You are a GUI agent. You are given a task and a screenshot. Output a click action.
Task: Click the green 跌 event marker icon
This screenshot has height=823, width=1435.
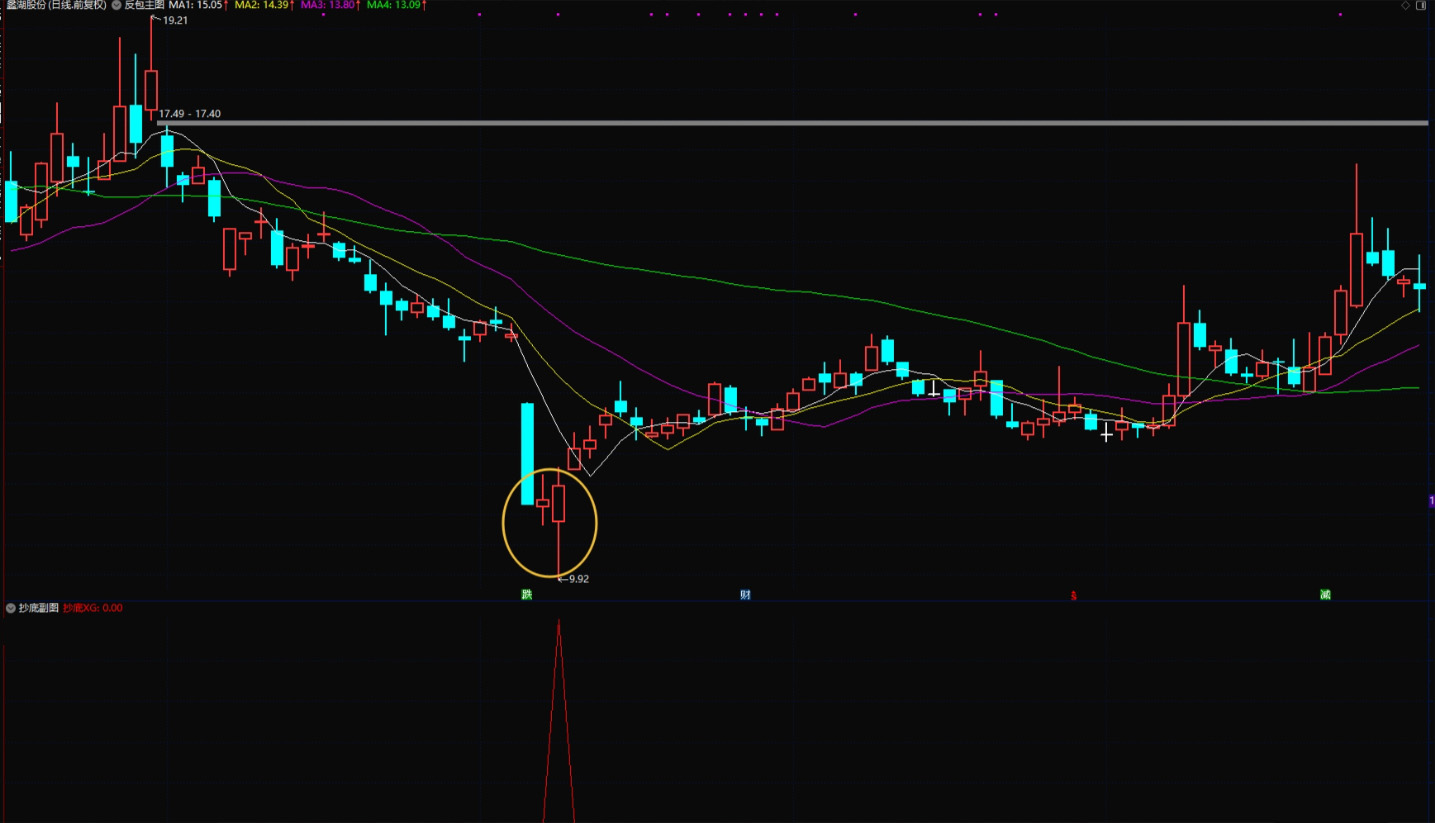pyautogui.click(x=526, y=595)
